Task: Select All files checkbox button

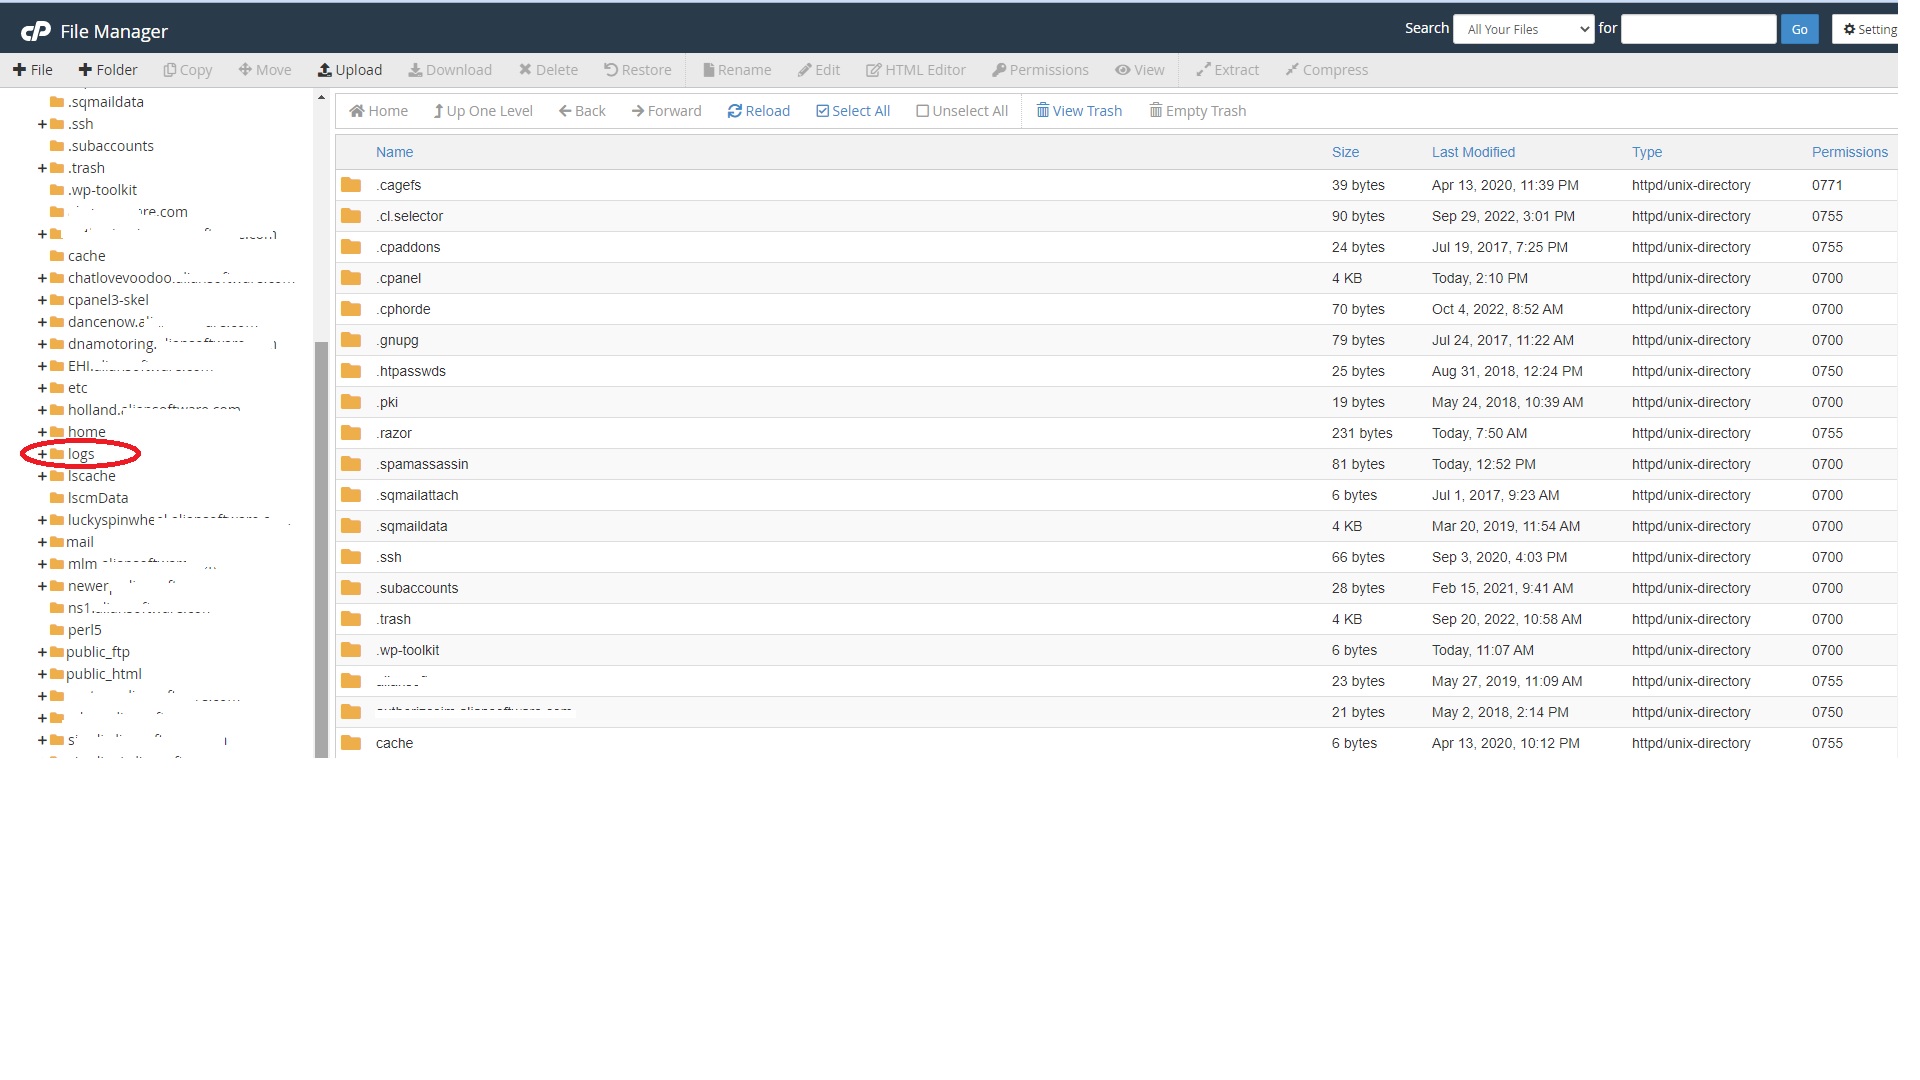Action: click(x=853, y=111)
